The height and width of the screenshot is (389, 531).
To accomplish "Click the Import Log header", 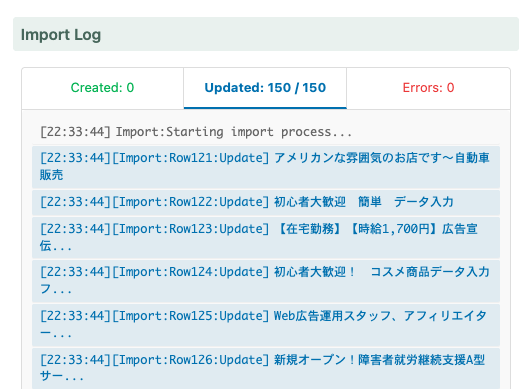I will [x=266, y=34].
